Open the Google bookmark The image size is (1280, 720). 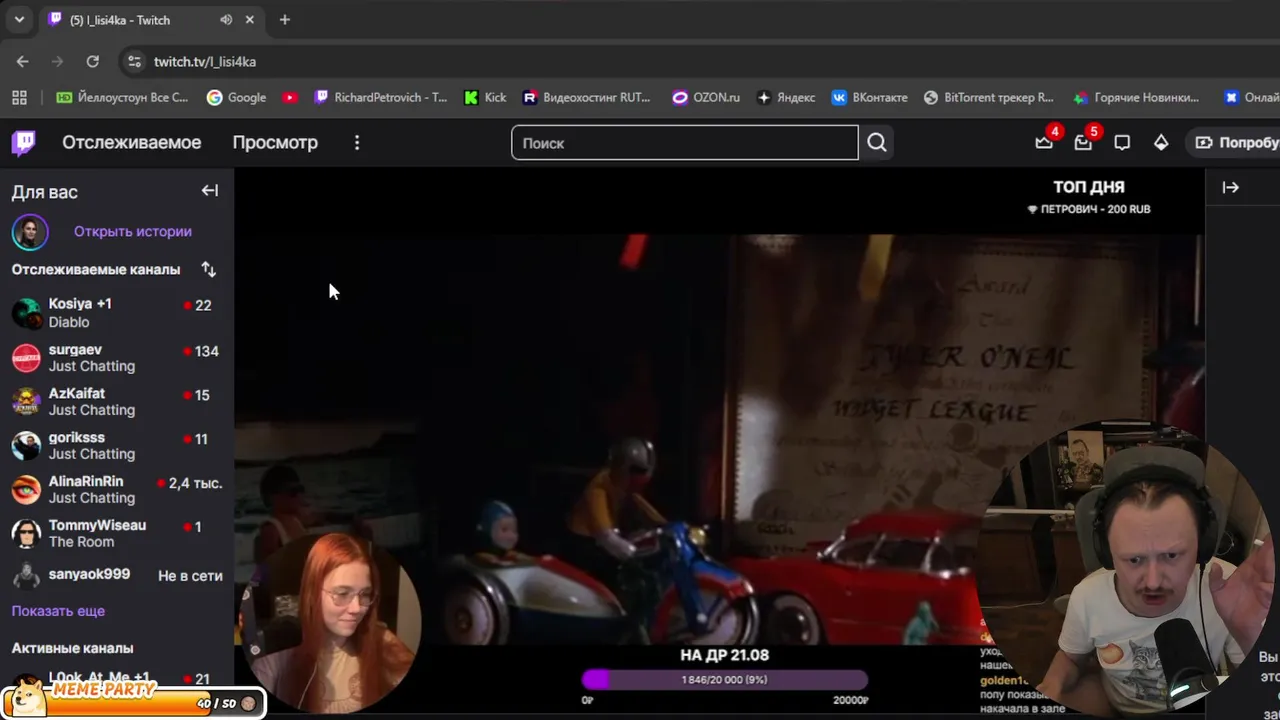pos(236,97)
